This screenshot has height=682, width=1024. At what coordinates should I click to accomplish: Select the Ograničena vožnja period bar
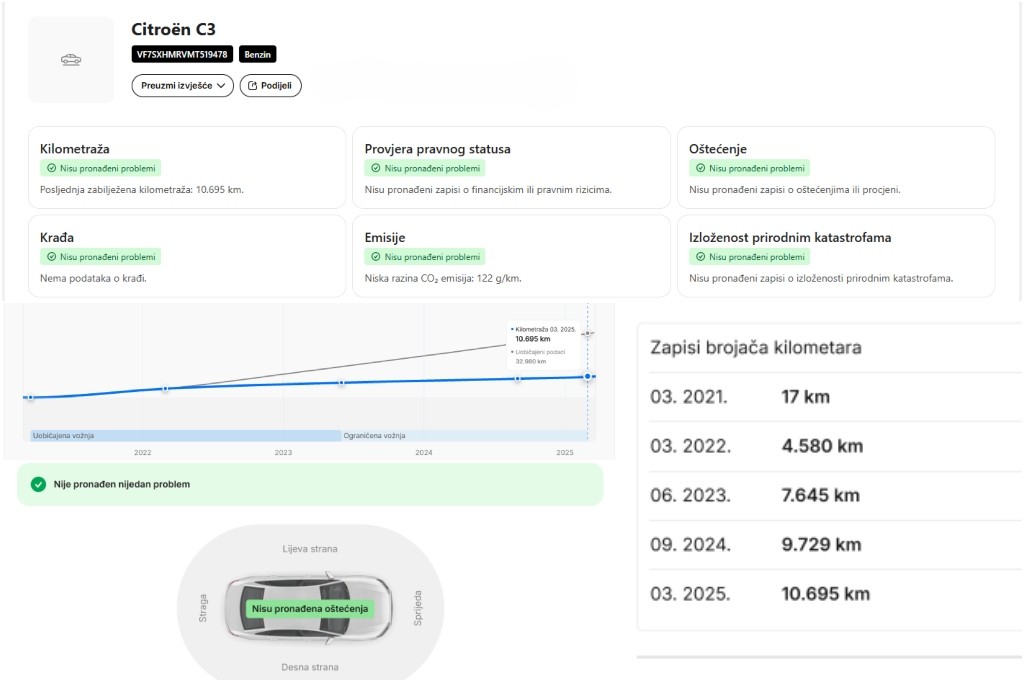(465, 436)
